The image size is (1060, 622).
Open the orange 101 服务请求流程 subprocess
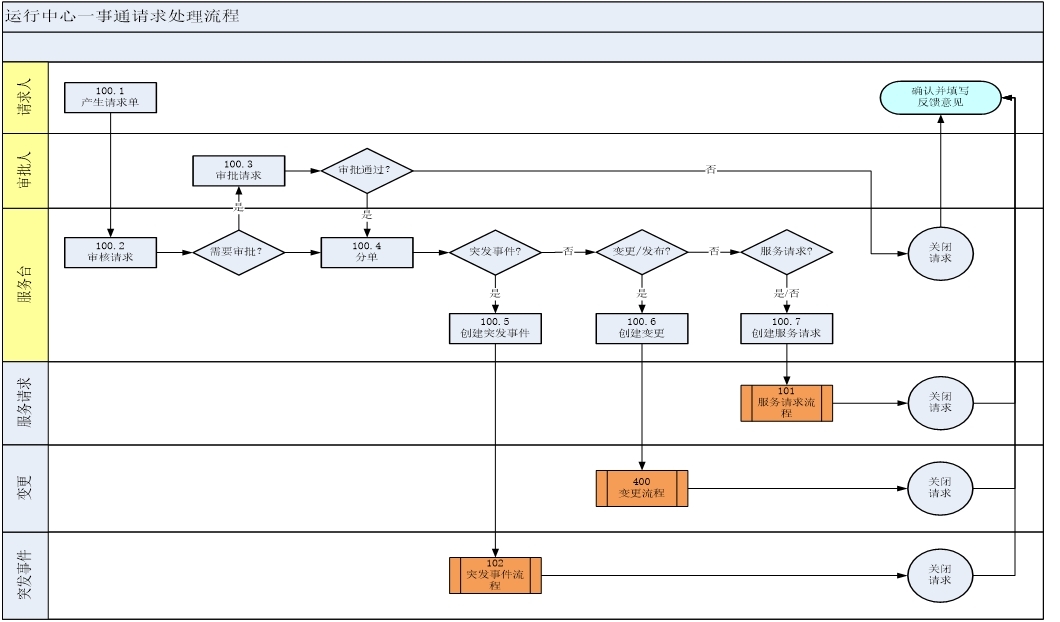coord(786,403)
